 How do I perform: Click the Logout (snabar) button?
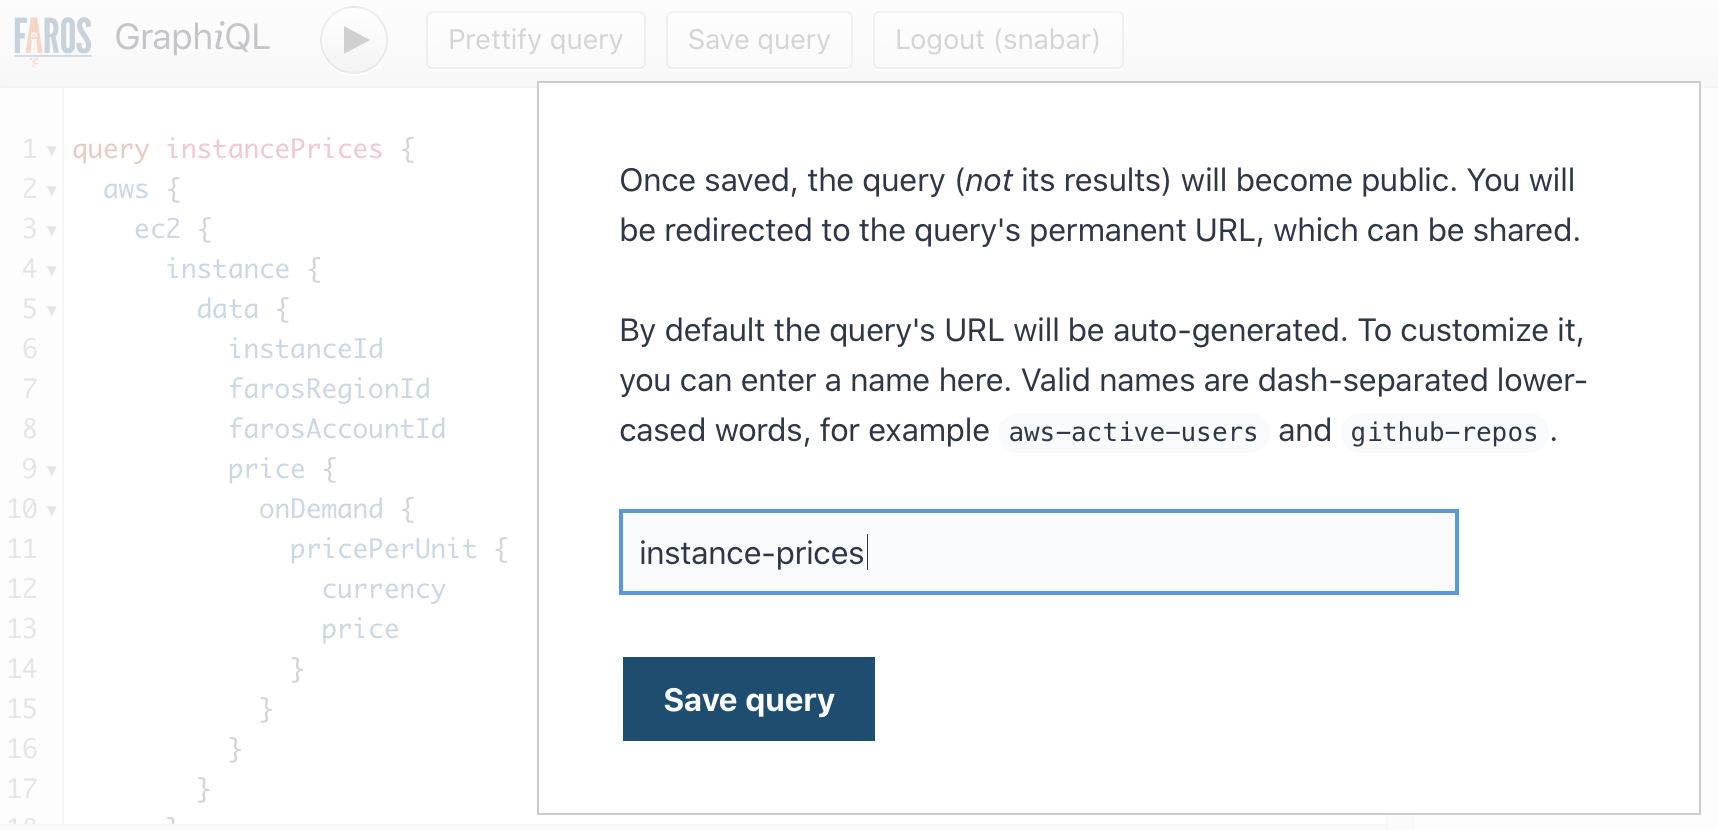pyautogui.click(x=997, y=40)
